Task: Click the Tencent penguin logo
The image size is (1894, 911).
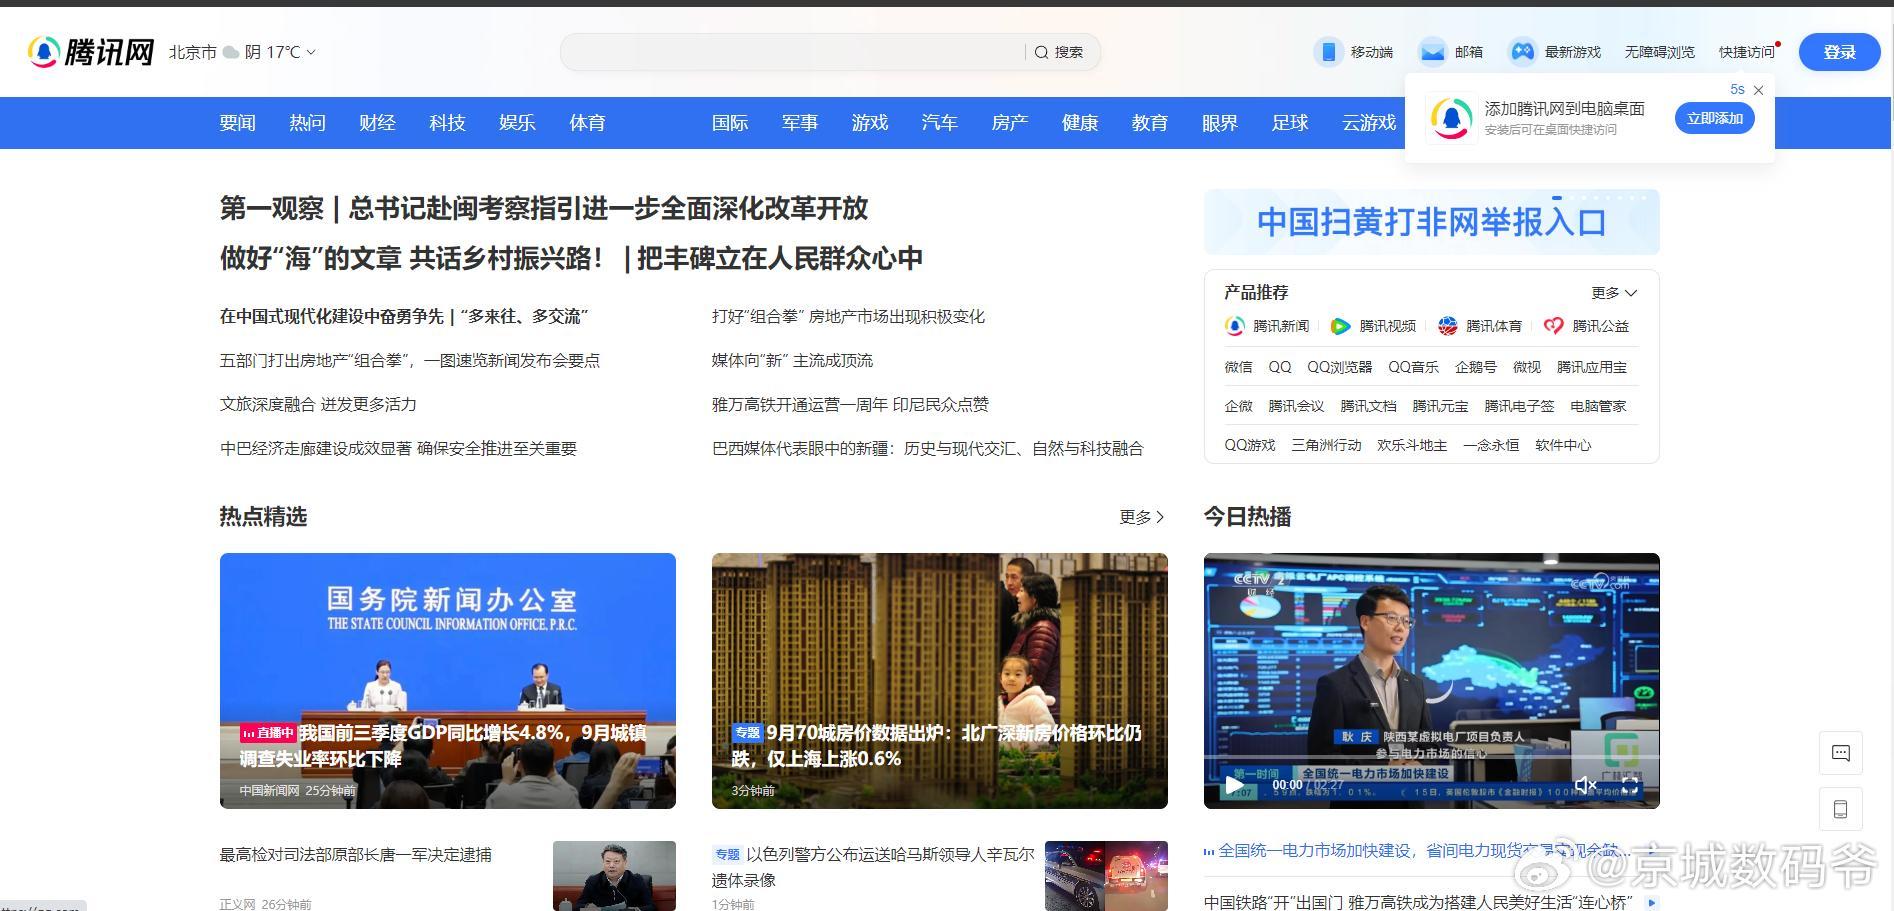Action: 43,52
